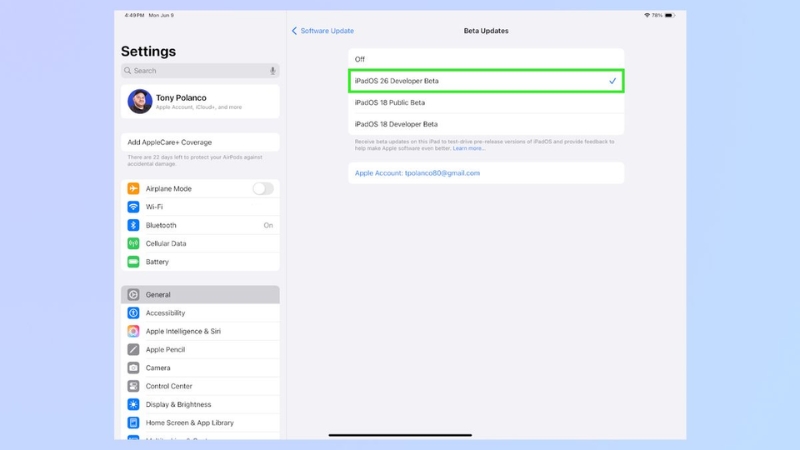Tap the back chevron beside Software Update
This screenshot has width=800, height=450.
click(x=294, y=31)
